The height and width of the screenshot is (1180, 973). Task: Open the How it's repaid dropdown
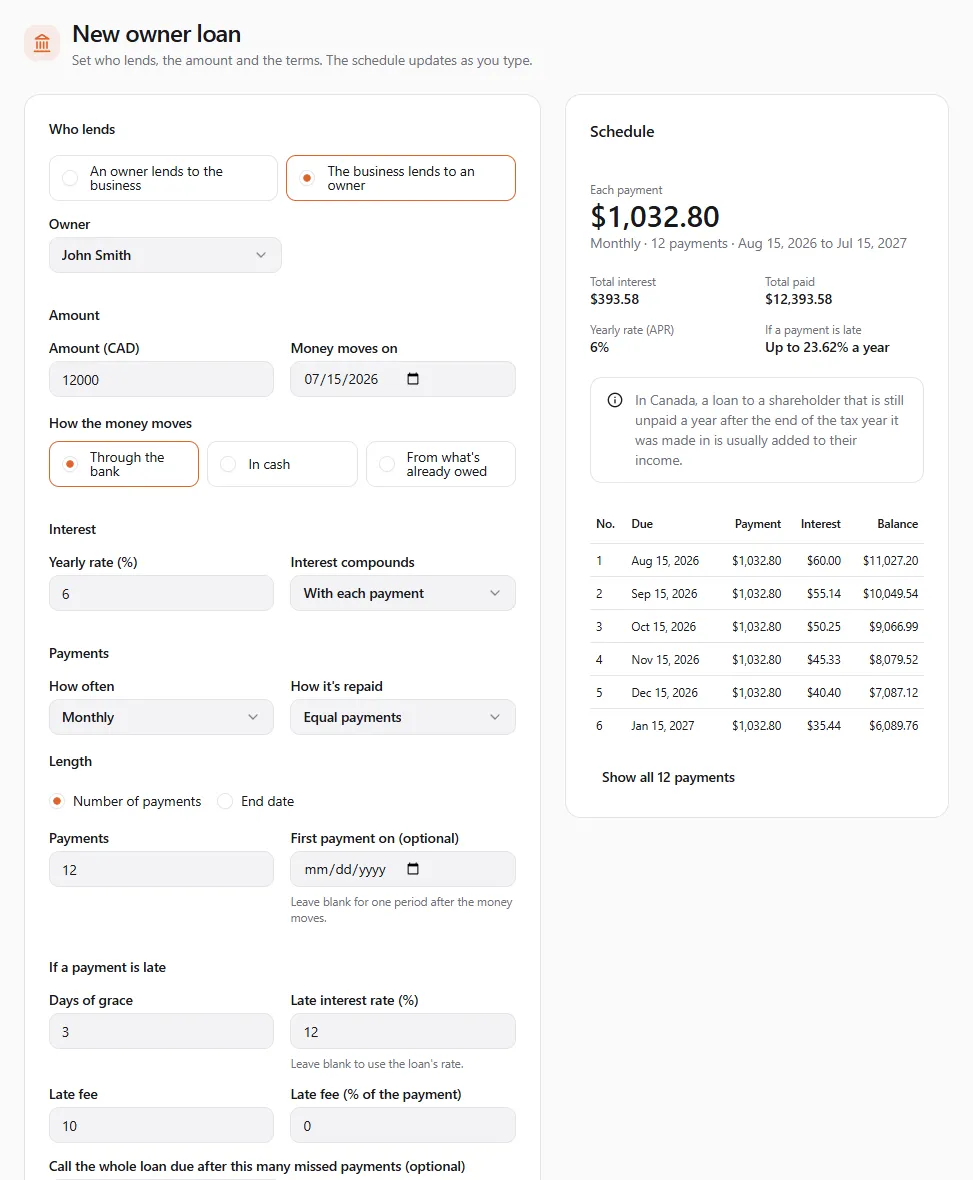tap(403, 717)
